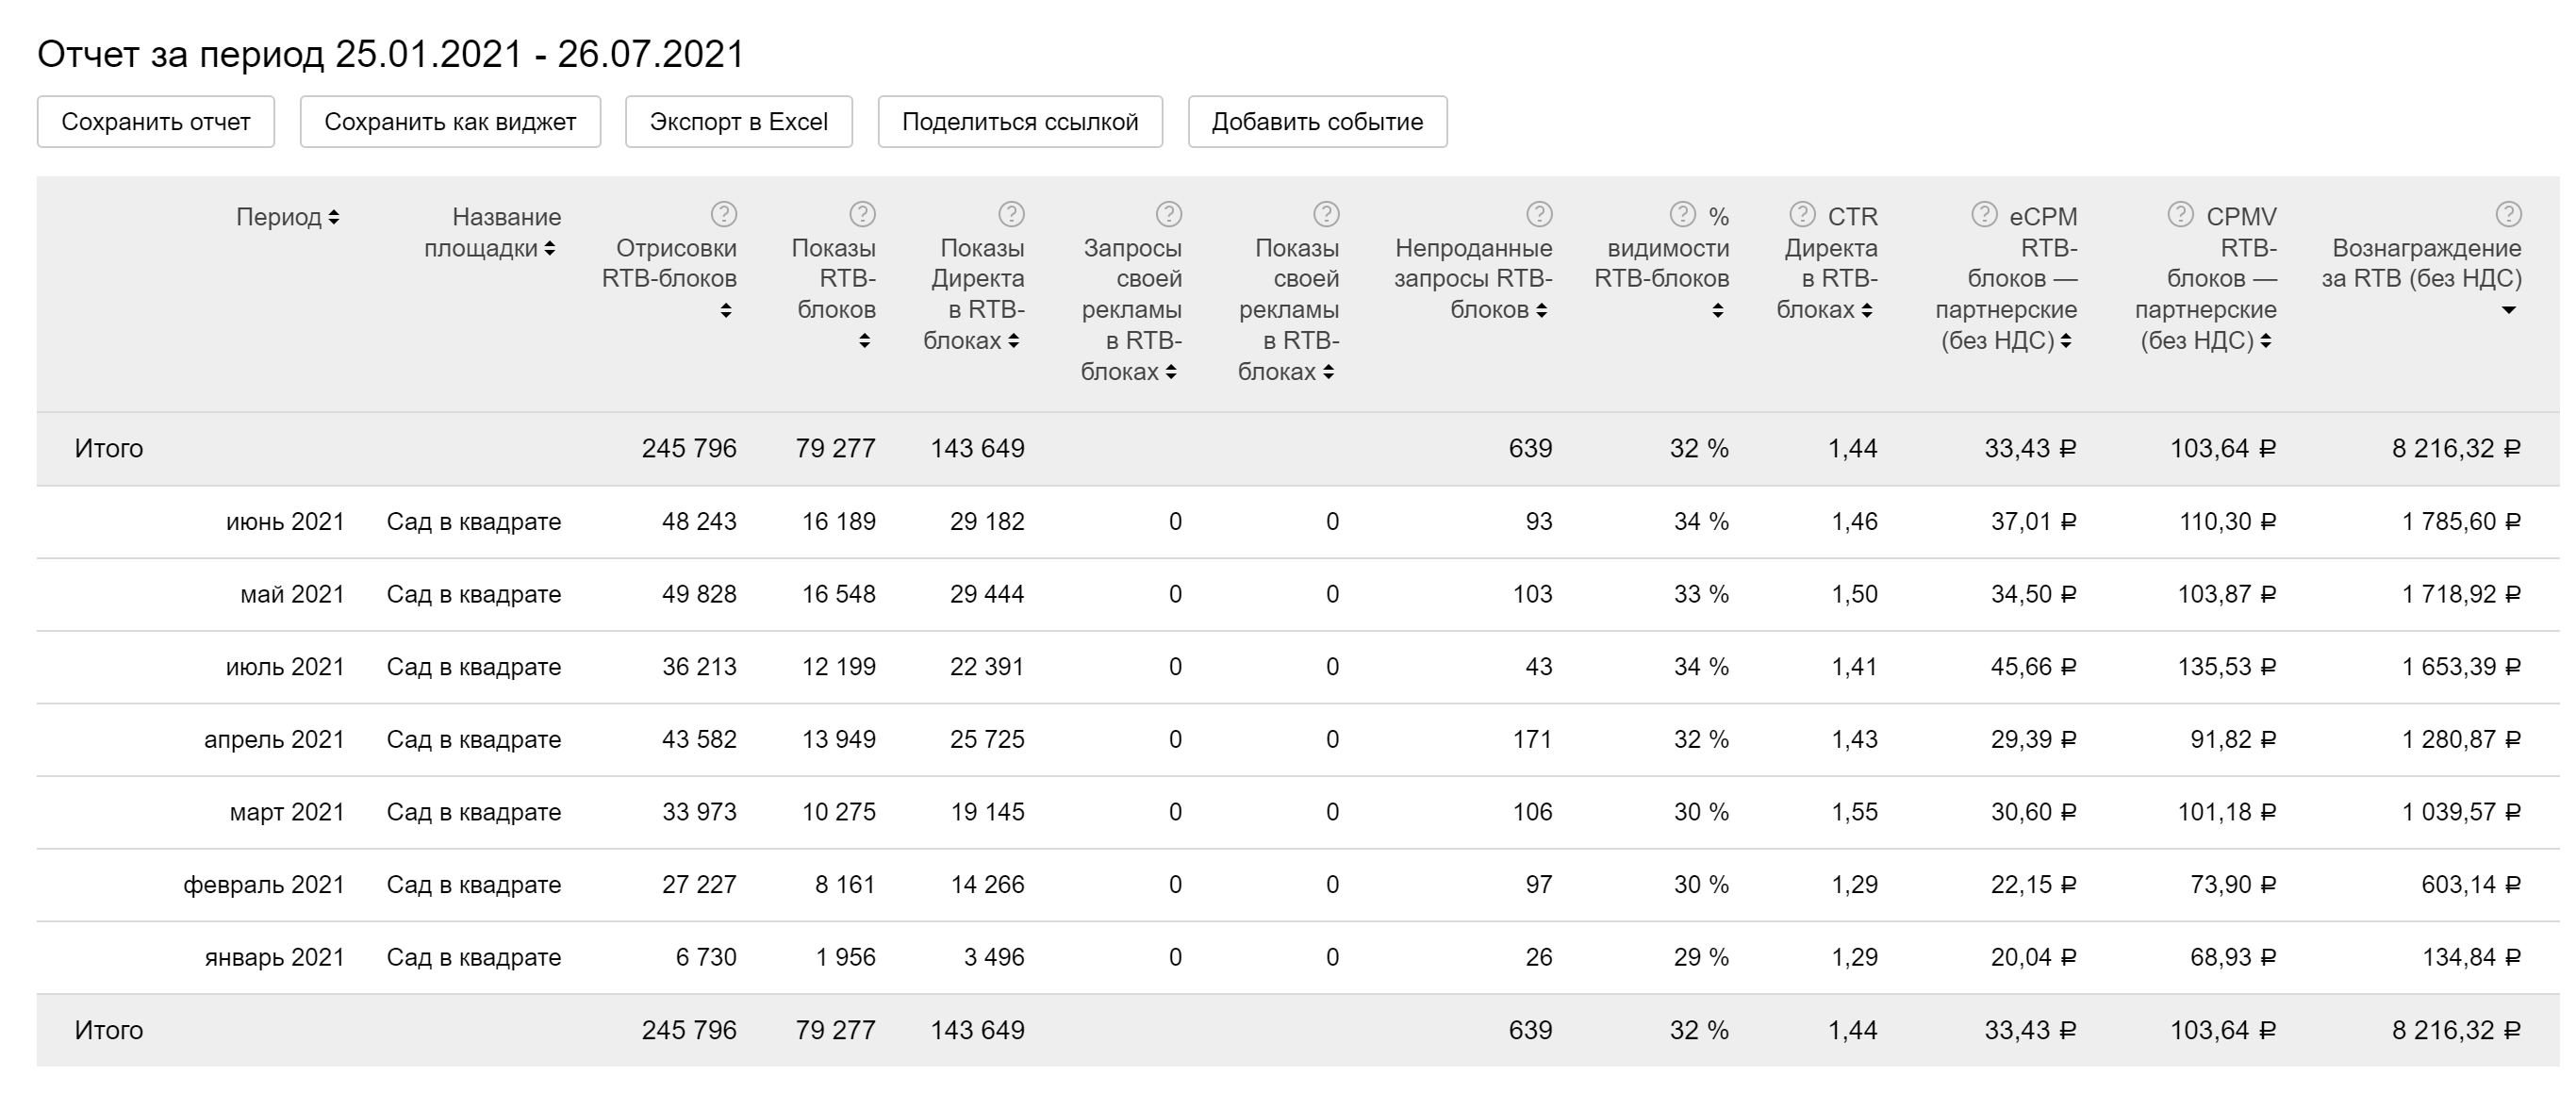This screenshot has height=1093, width=2576.
Task: Click help icon above Непроданные запросы column
Action: pyautogui.click(x=1539, y=214)
